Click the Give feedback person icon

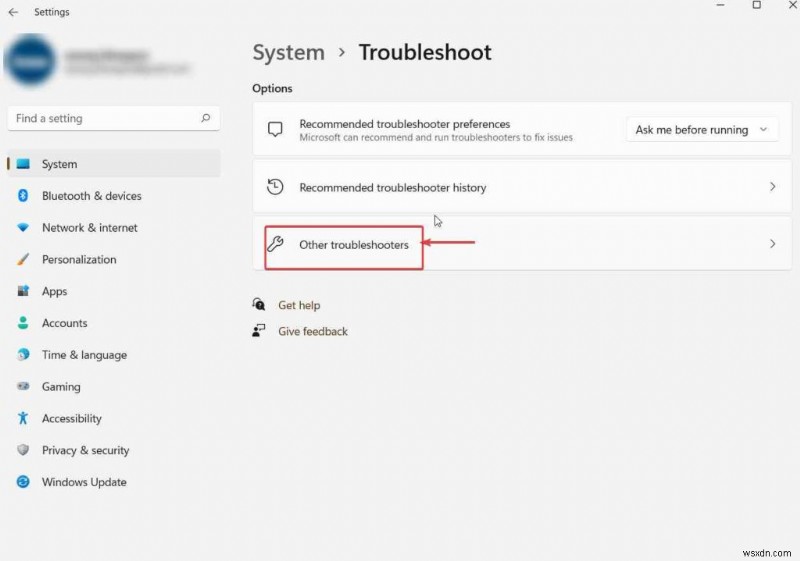(x=259, y=330)
